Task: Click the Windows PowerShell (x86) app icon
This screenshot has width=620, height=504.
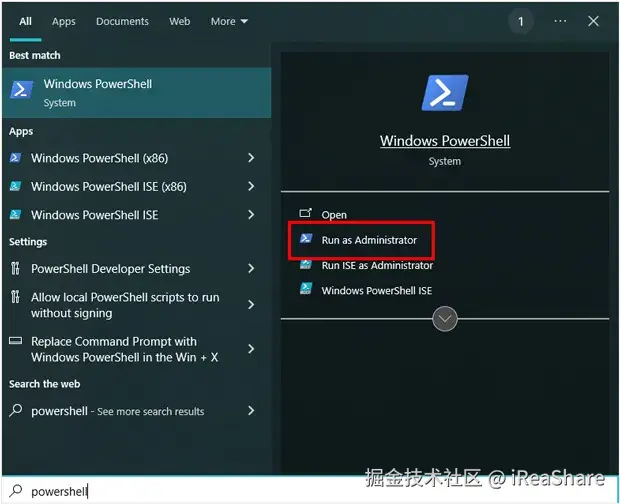Action: point(15,158)
